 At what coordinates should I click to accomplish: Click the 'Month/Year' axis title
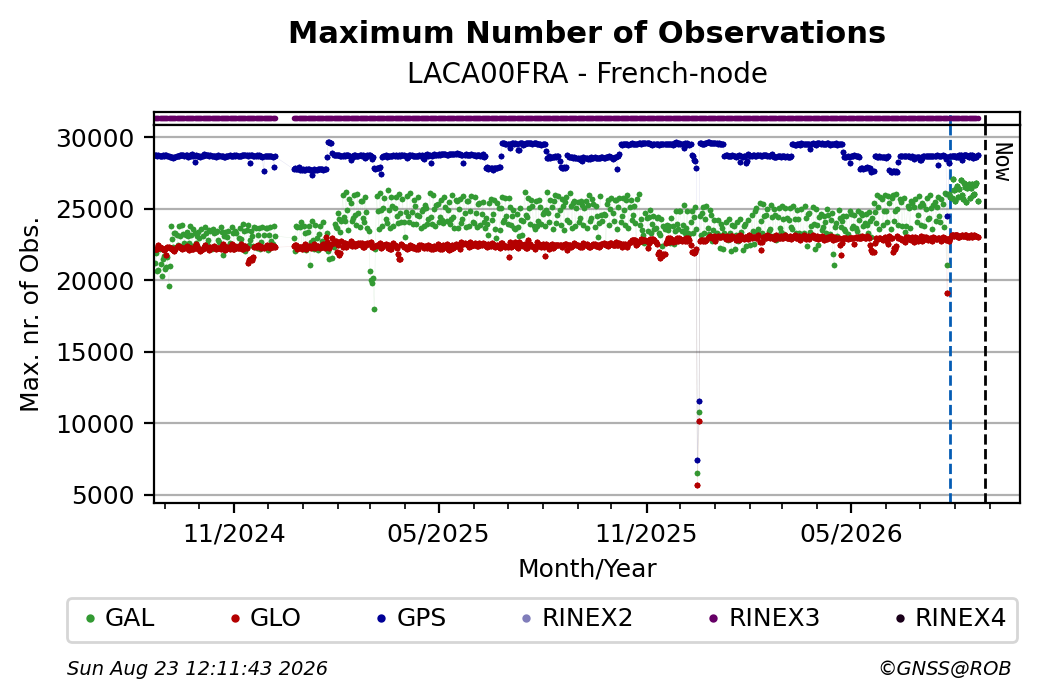(587, 569)
